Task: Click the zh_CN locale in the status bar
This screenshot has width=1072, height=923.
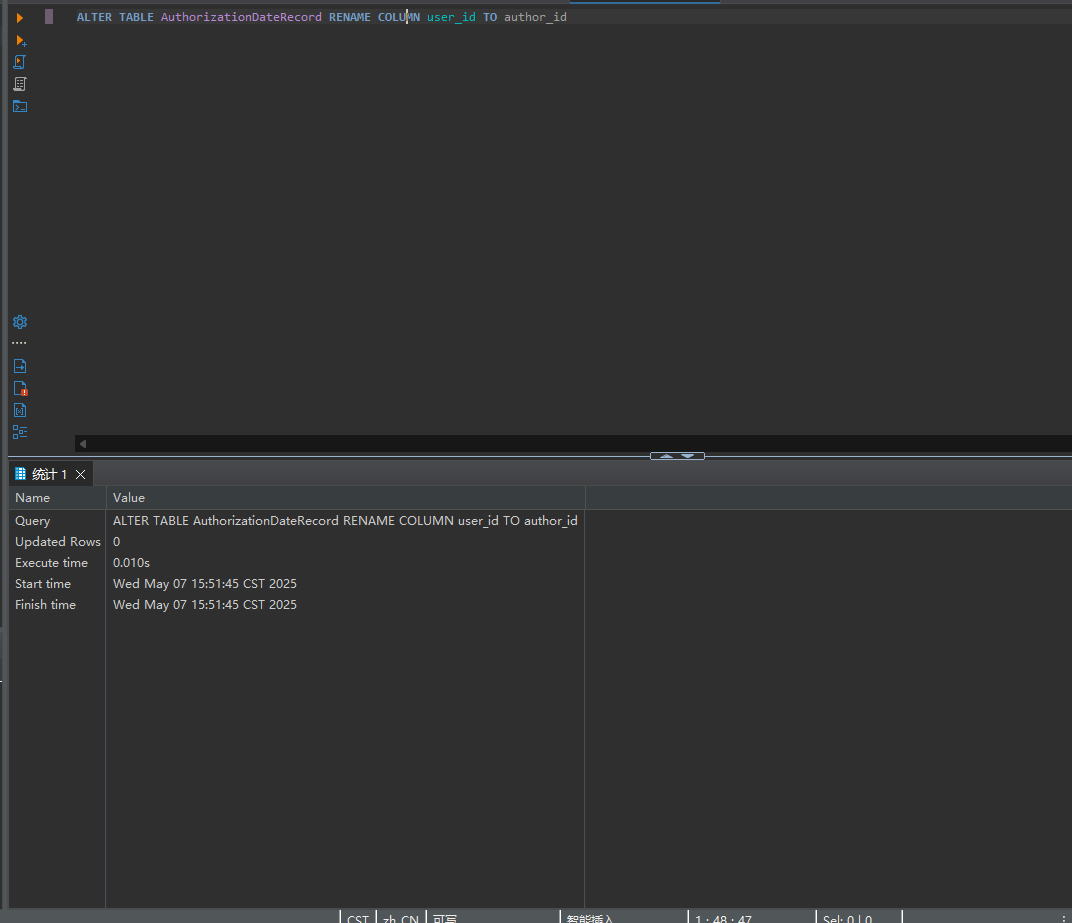Action: click(401, 918)
